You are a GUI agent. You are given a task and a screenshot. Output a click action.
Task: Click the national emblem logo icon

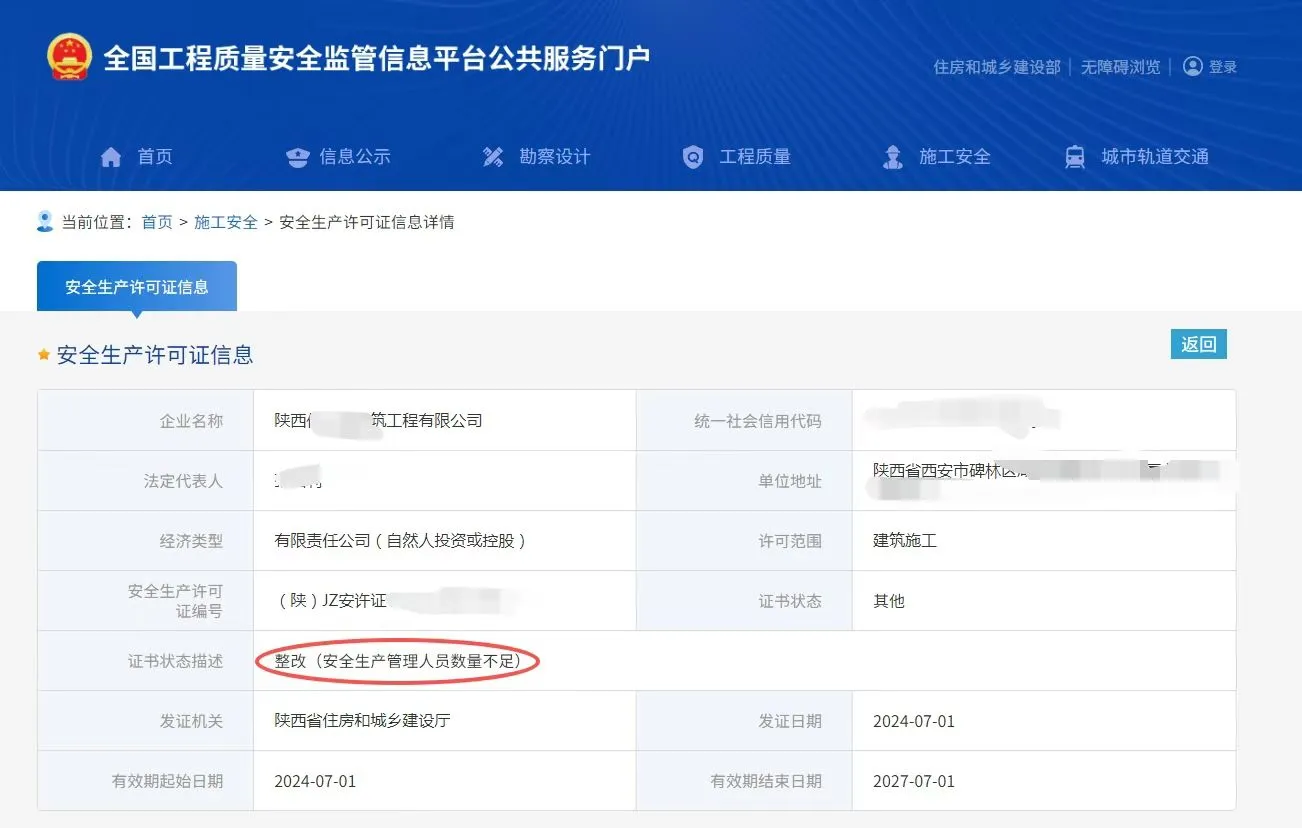(68, 58)
